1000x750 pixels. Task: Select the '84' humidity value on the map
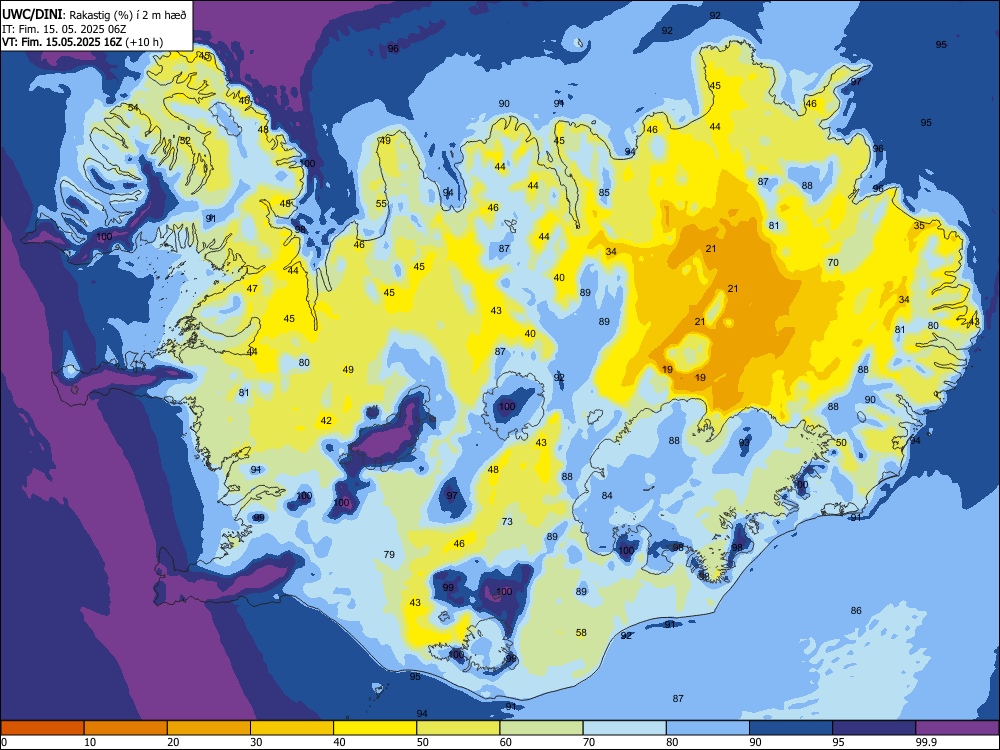tap(607, 496)
